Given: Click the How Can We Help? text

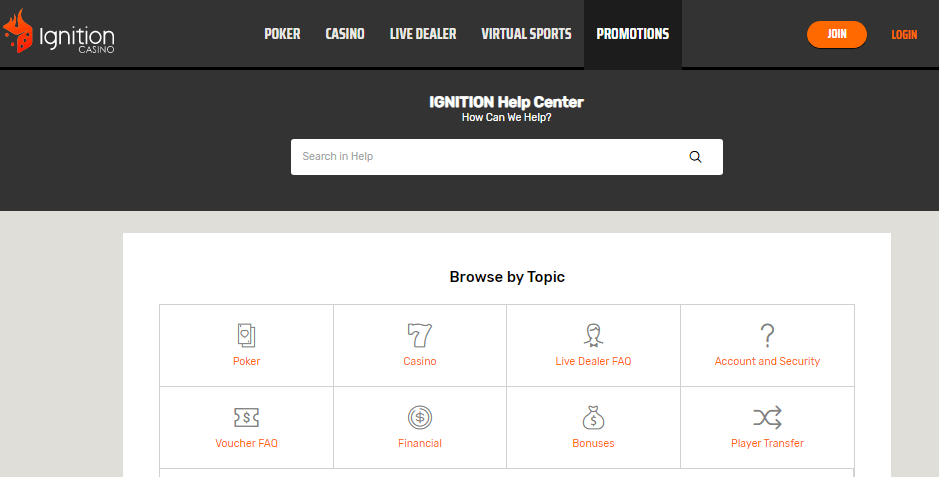Looking at the screenshot, I should coord(507,118).
